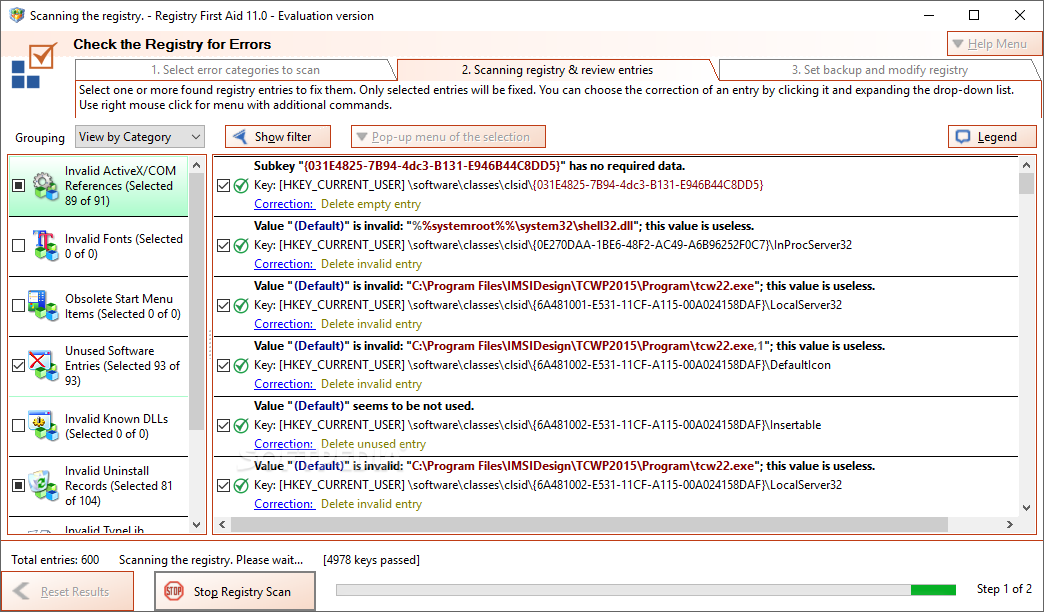Click horizontal scrollbar right arrow
Screen dimensions: 1044x612
[x=1010, y=525]
